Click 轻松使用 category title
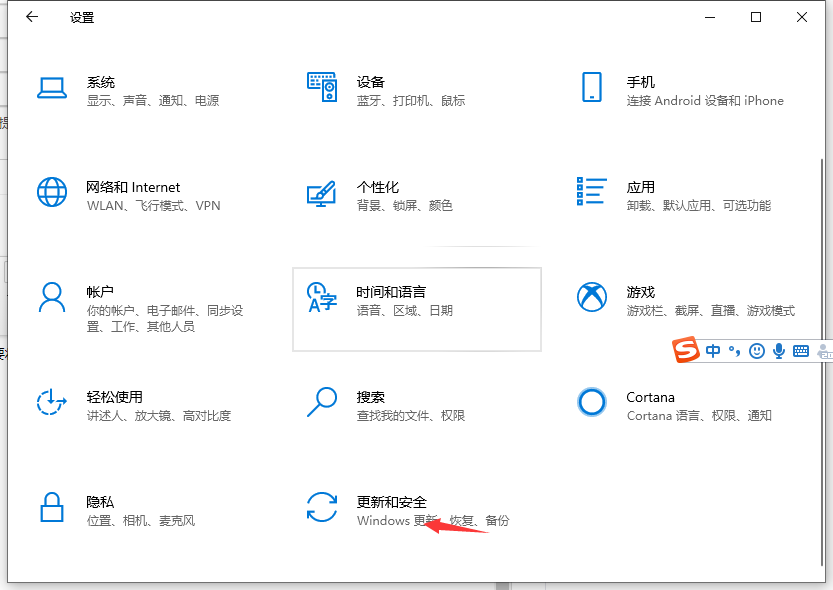This screenshot has height=590, width=833. (114, 397)
